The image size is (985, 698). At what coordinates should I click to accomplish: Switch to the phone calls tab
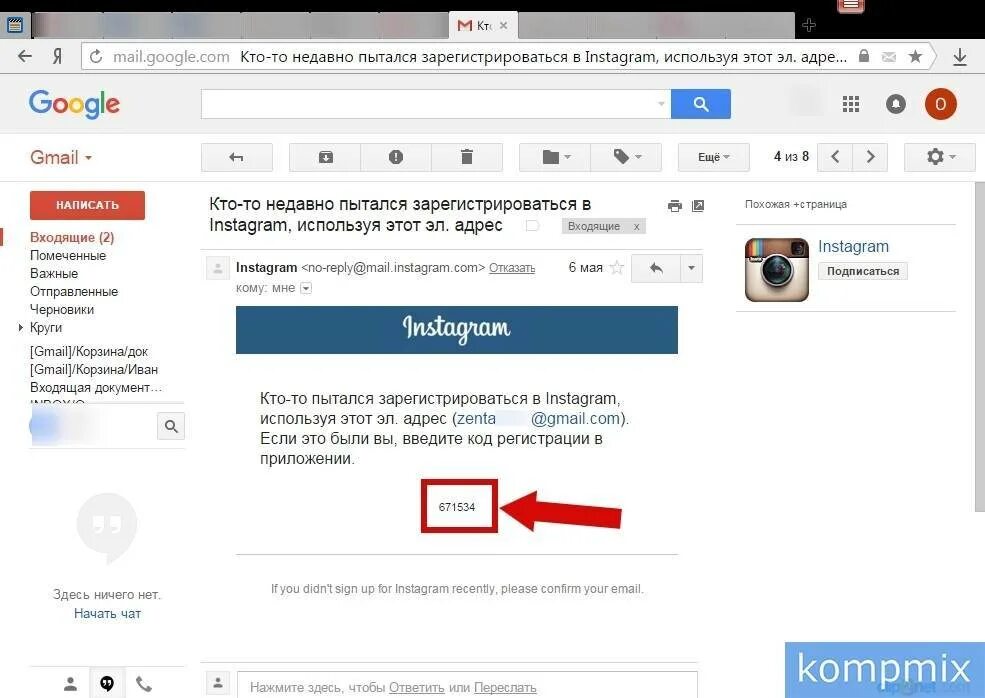pos(144,684)
